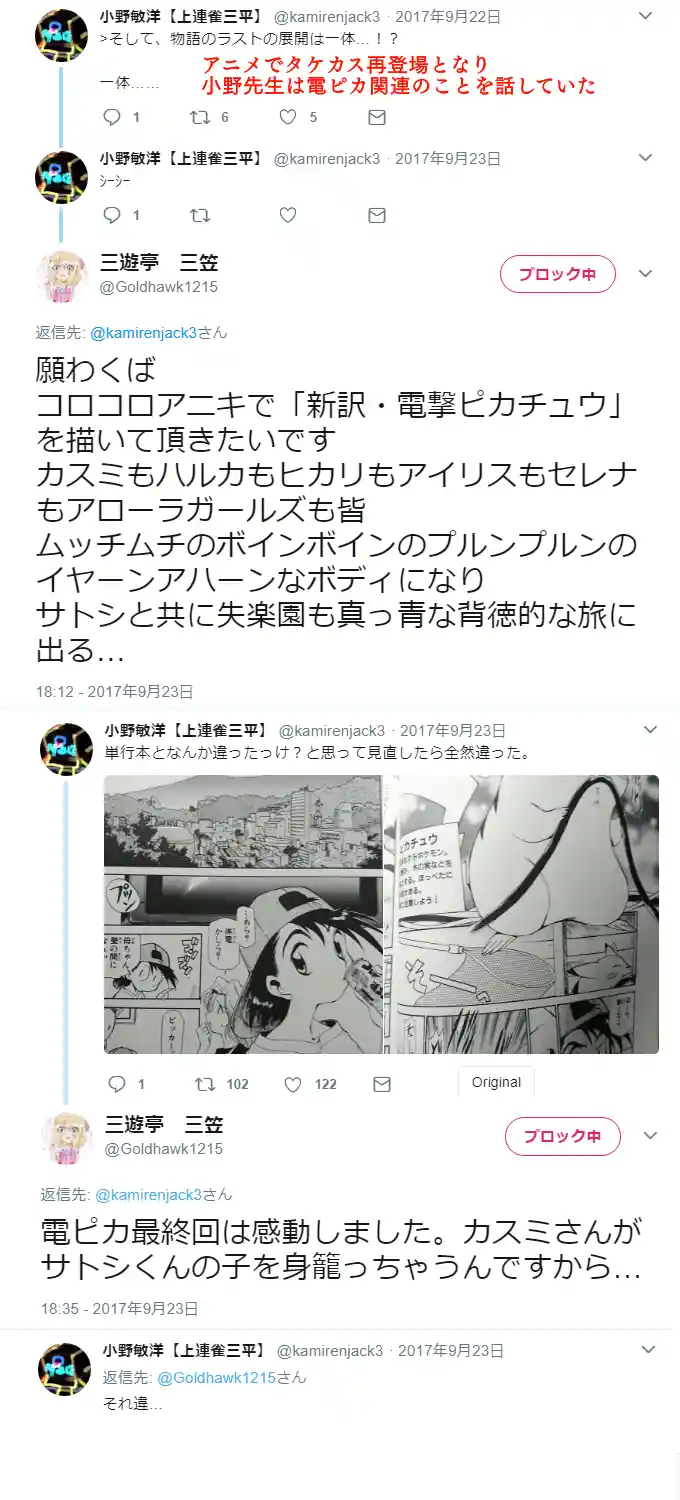This screenshot has width=680, height=1500.
Task: Expand chevron menu on the 9月22日 tweet
Action: click(646, 16)
